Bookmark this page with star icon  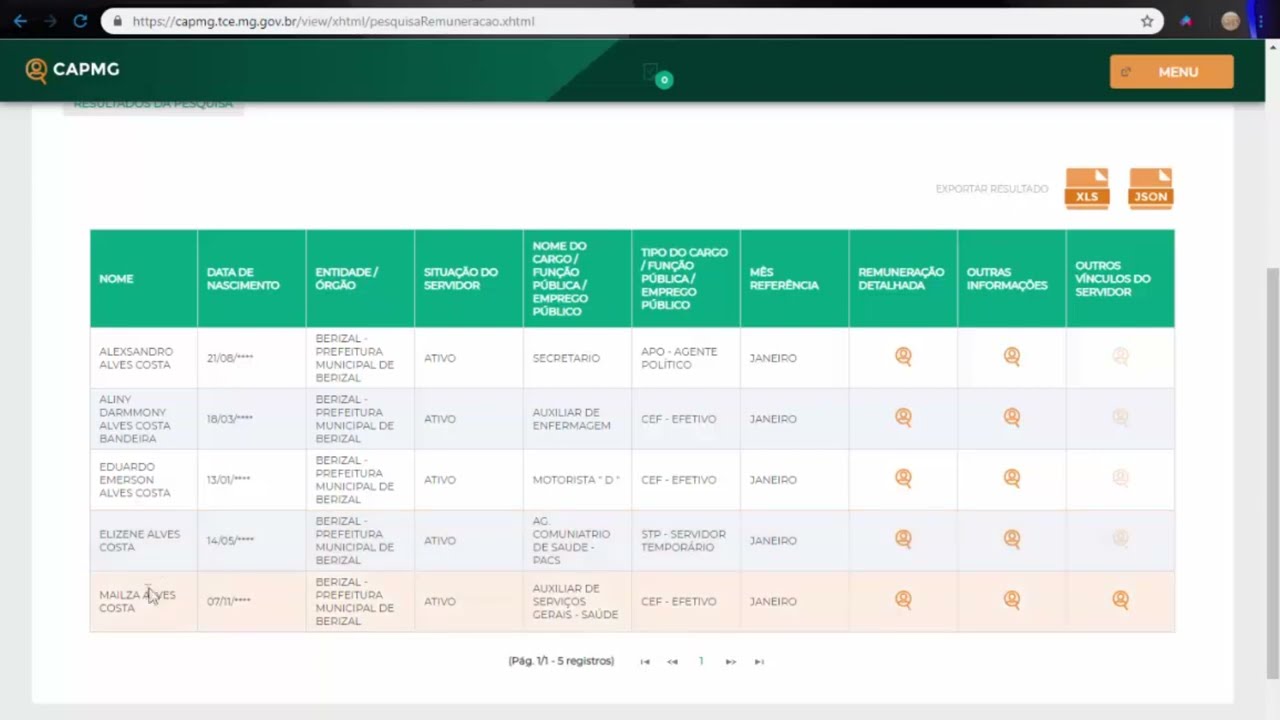click(x=1147, y=21)
